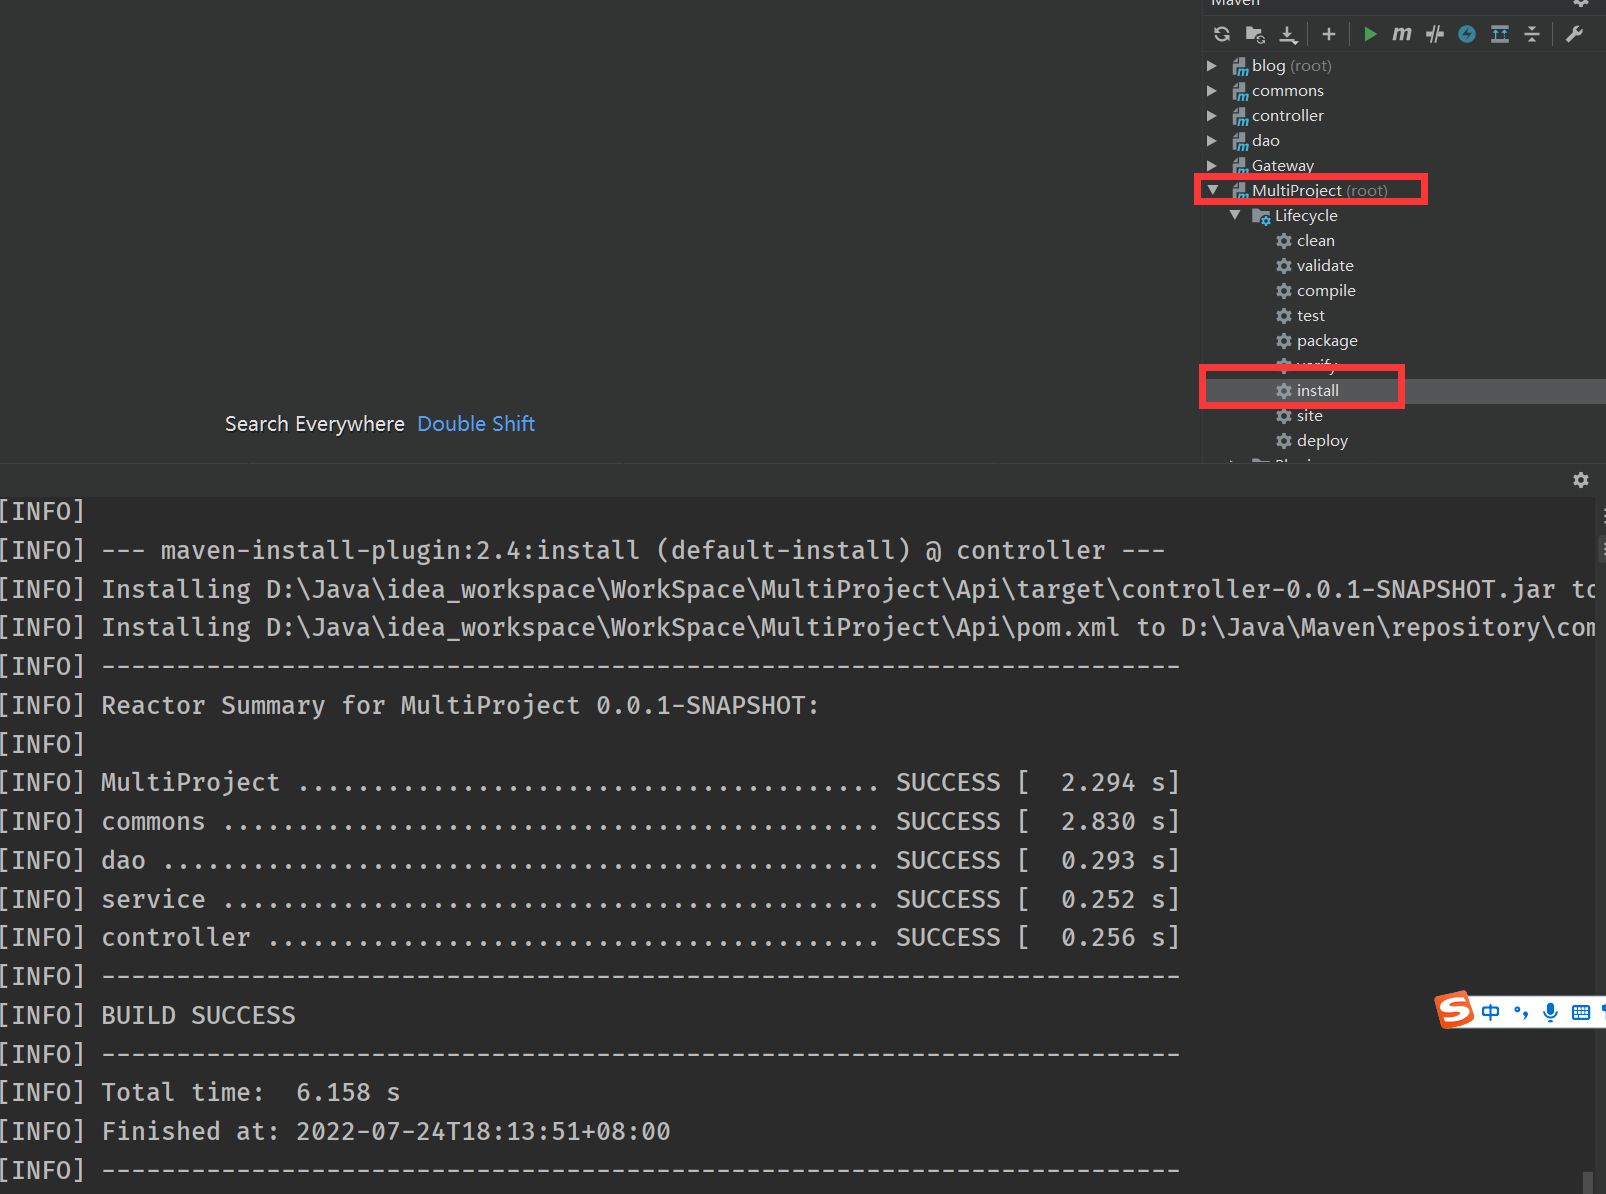Viewport: 1606px width, 1194px height.
Task: Click Reload All Maven Projects icon
Action: click(1222, 34)
